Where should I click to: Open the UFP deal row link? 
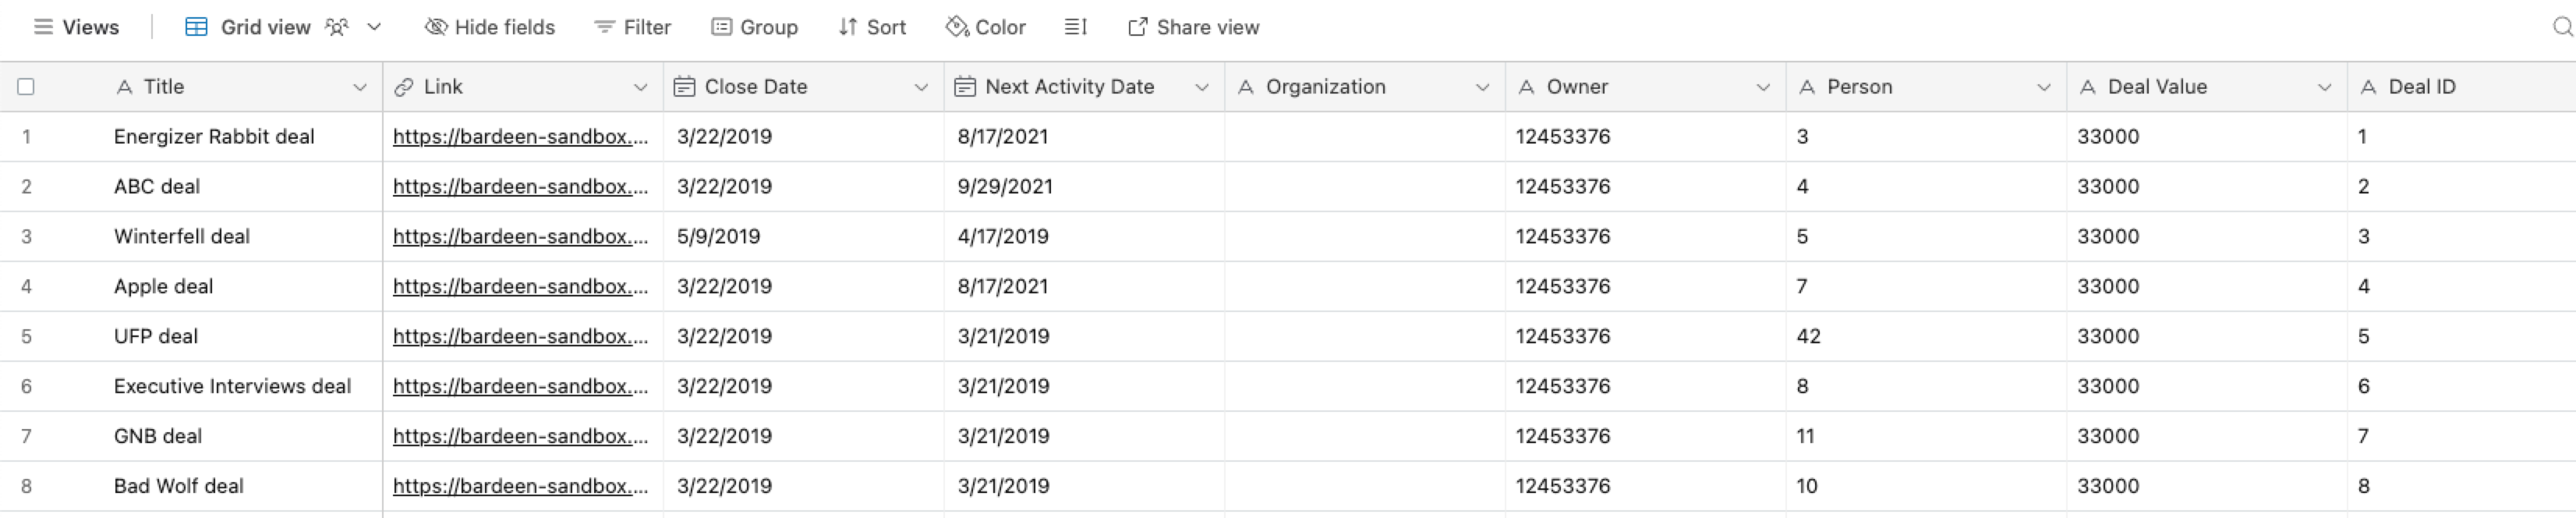tap(520, 337)
